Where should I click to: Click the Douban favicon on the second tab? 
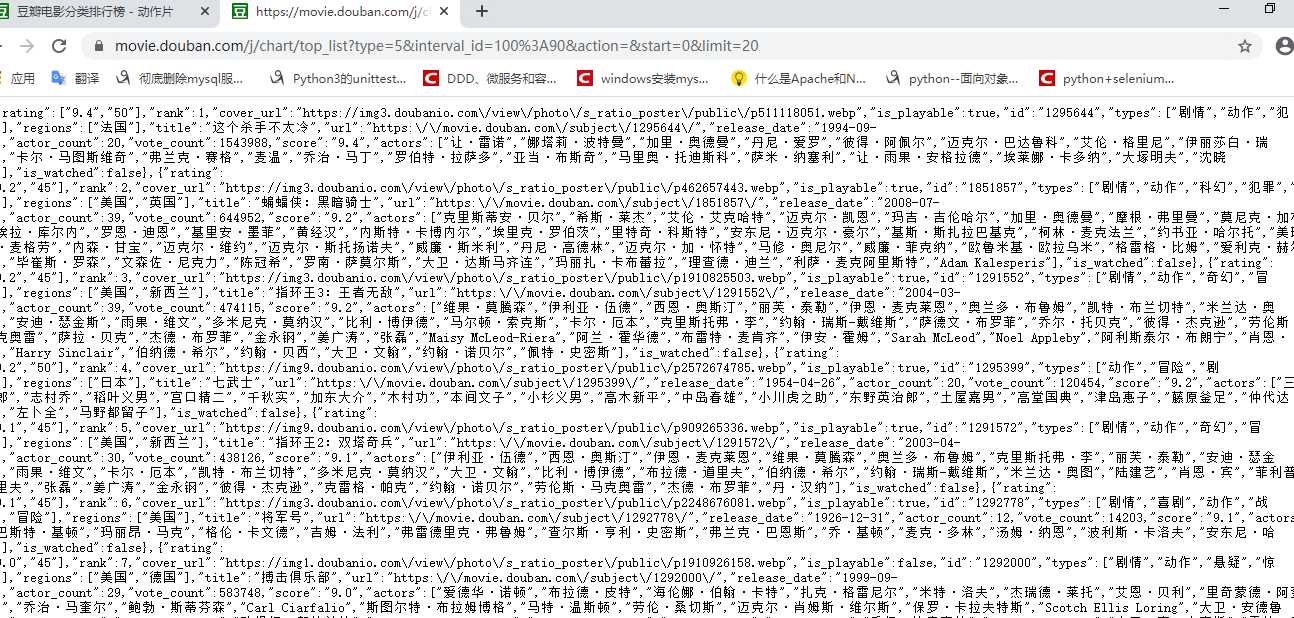tap(240, 11)
